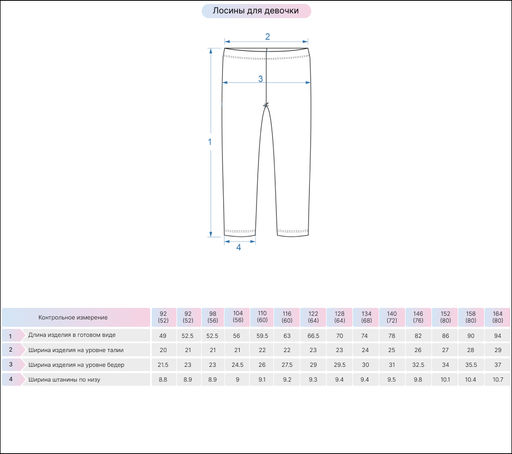Click the row badge 1 in the table
The height and width of the screenshot is (454, 512).
pos(13,336)
